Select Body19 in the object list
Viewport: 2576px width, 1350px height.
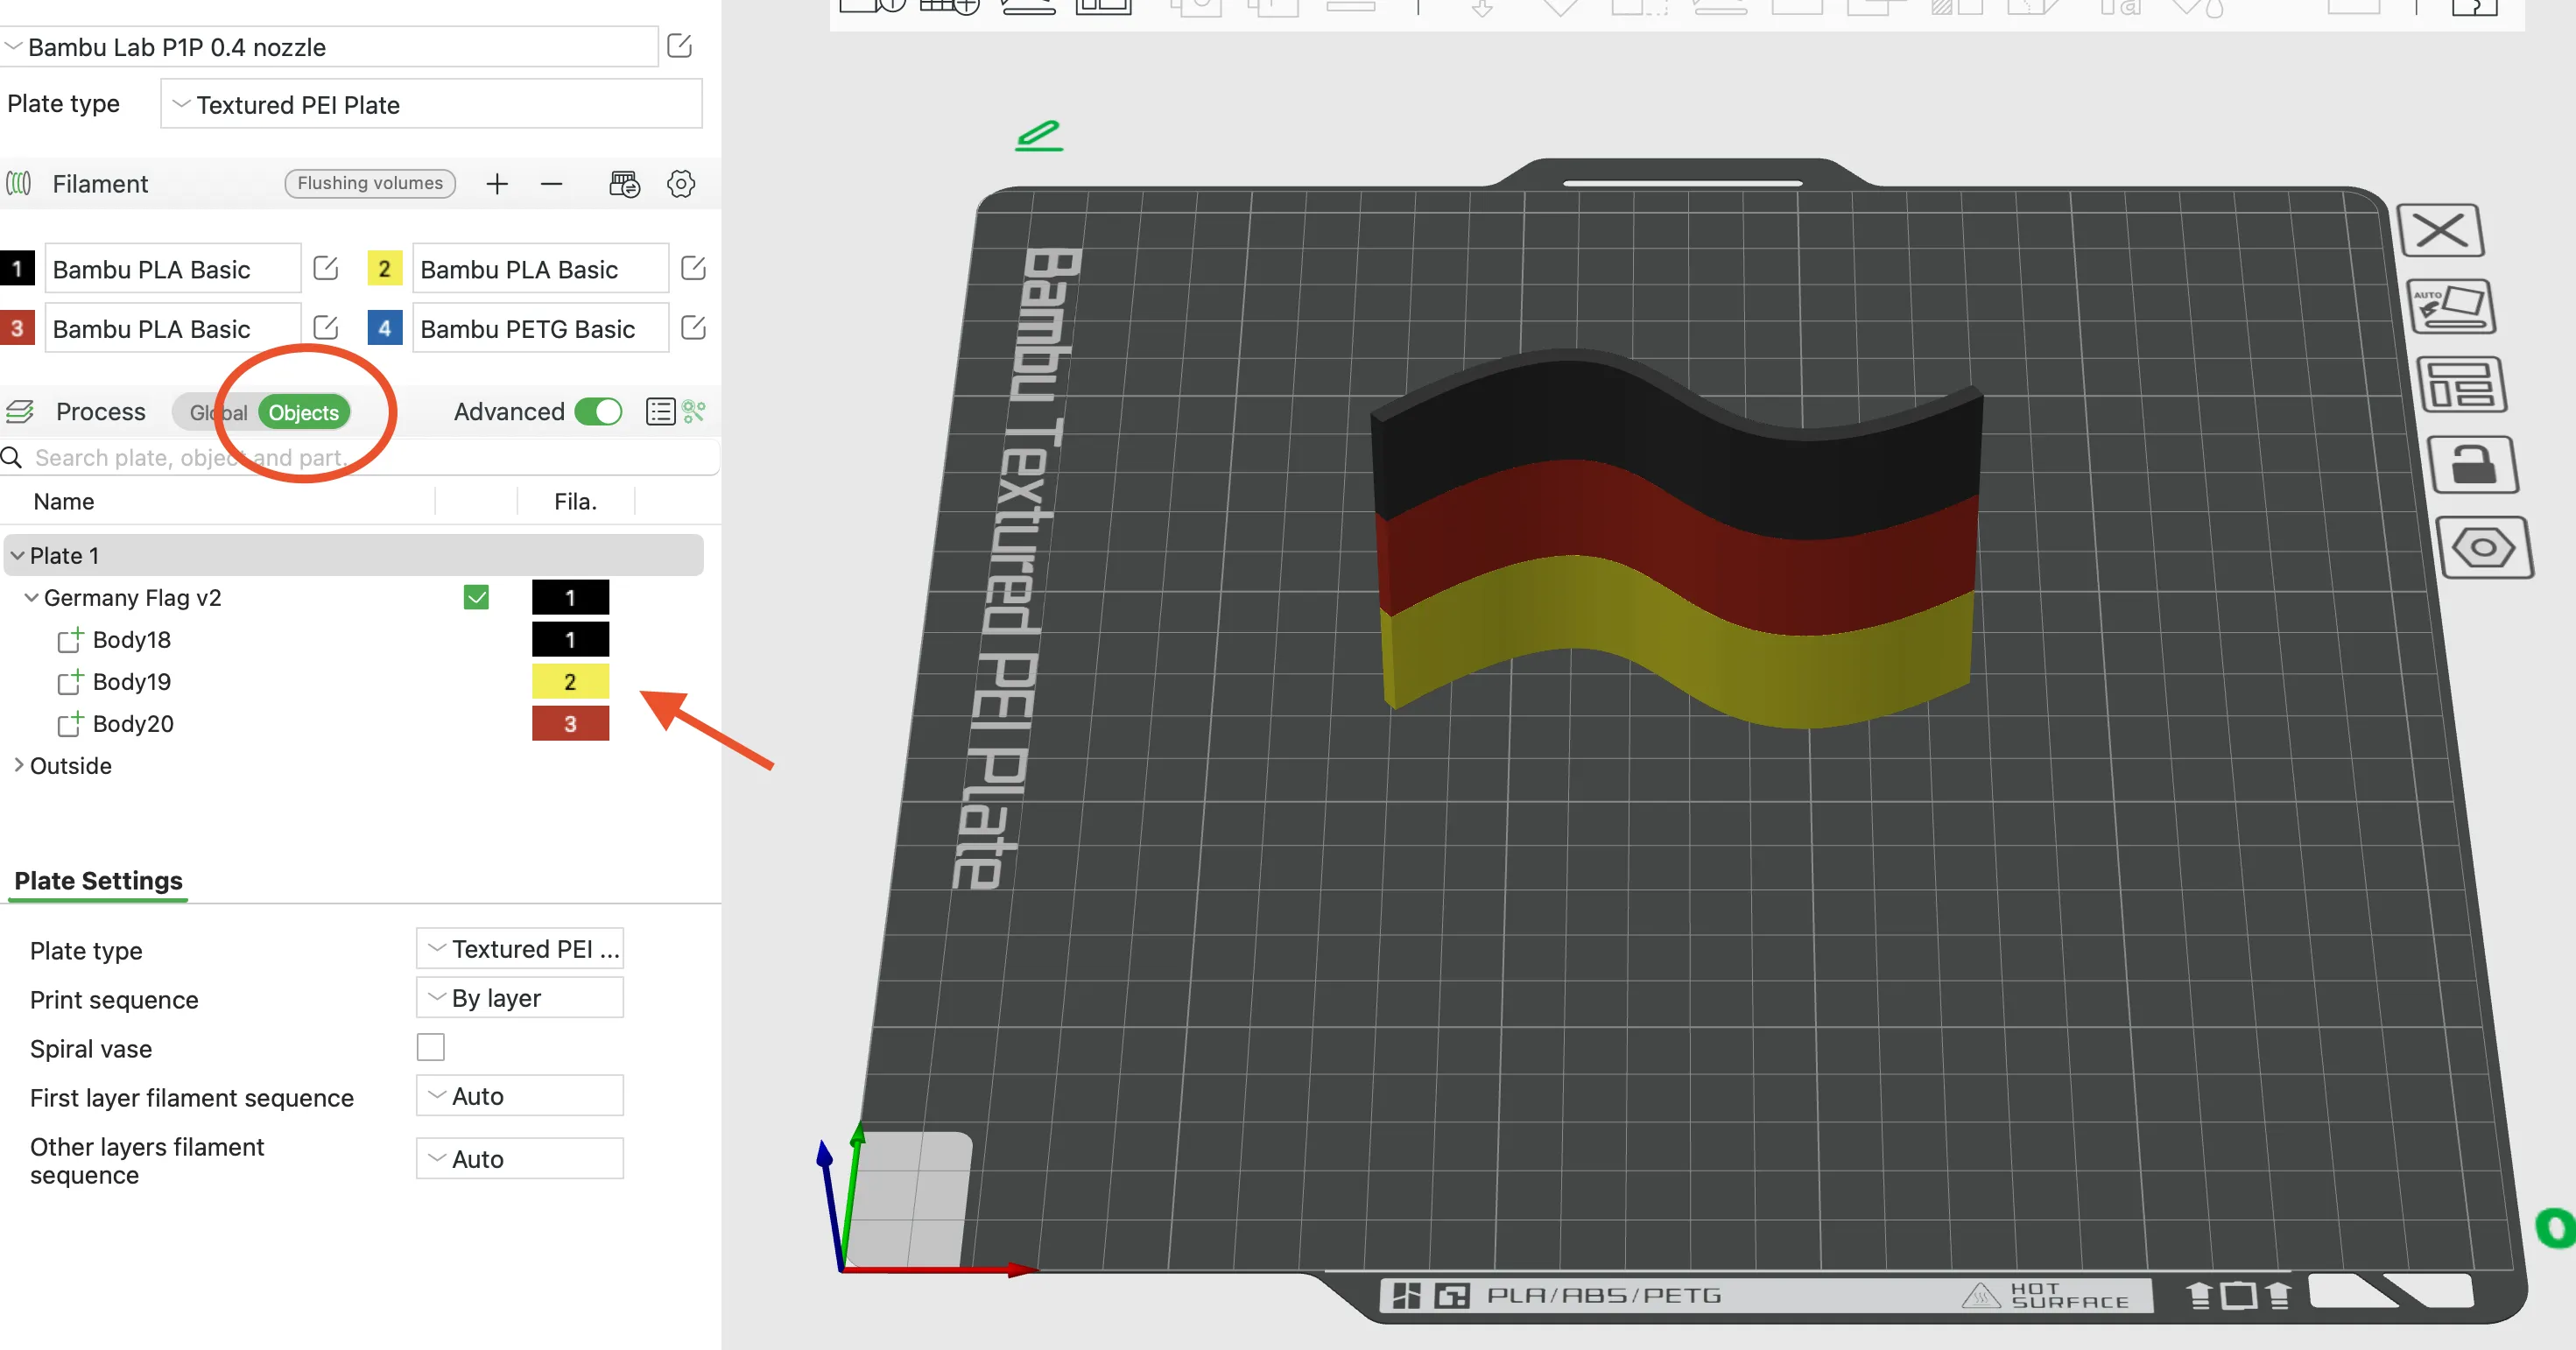pos(132,682)
